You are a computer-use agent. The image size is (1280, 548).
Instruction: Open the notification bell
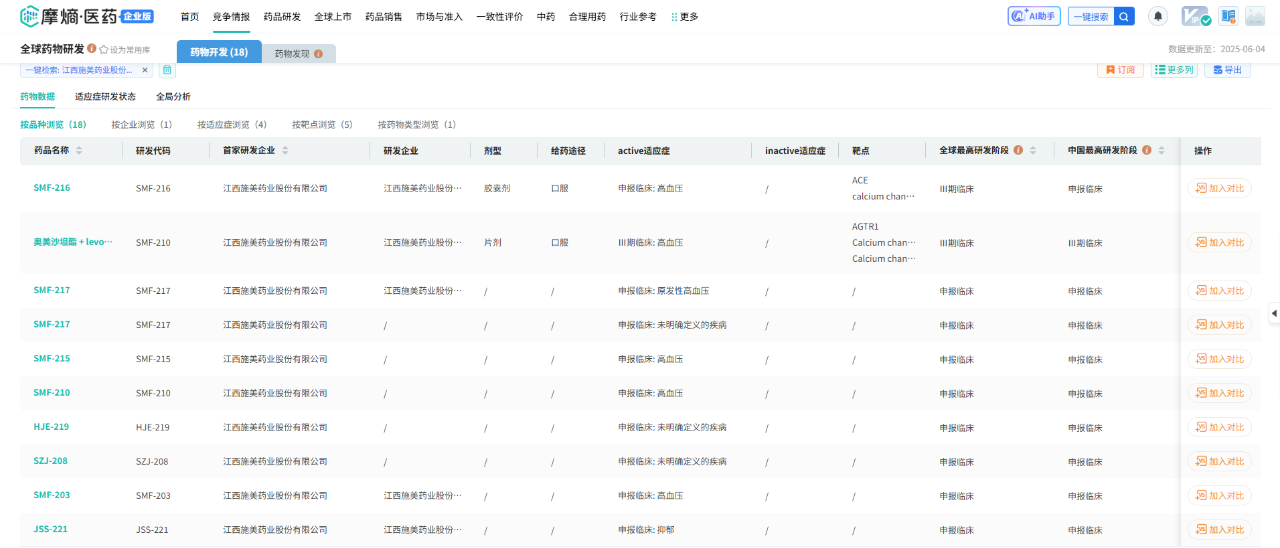[1158, 16]
